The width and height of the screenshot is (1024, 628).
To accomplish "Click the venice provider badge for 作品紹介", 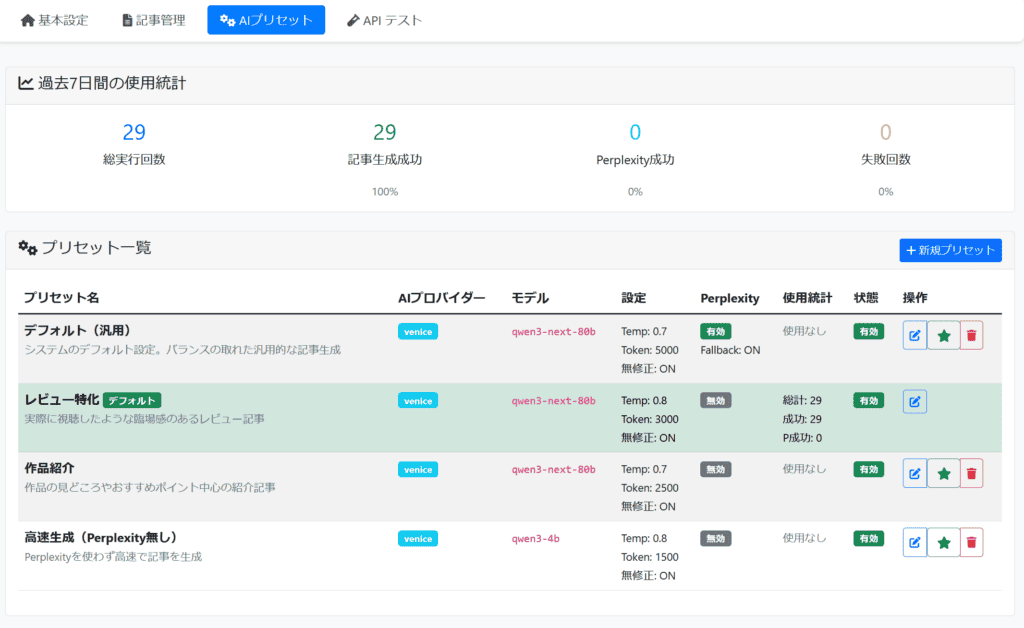I will pyautogui.click(x=418, y=469).
